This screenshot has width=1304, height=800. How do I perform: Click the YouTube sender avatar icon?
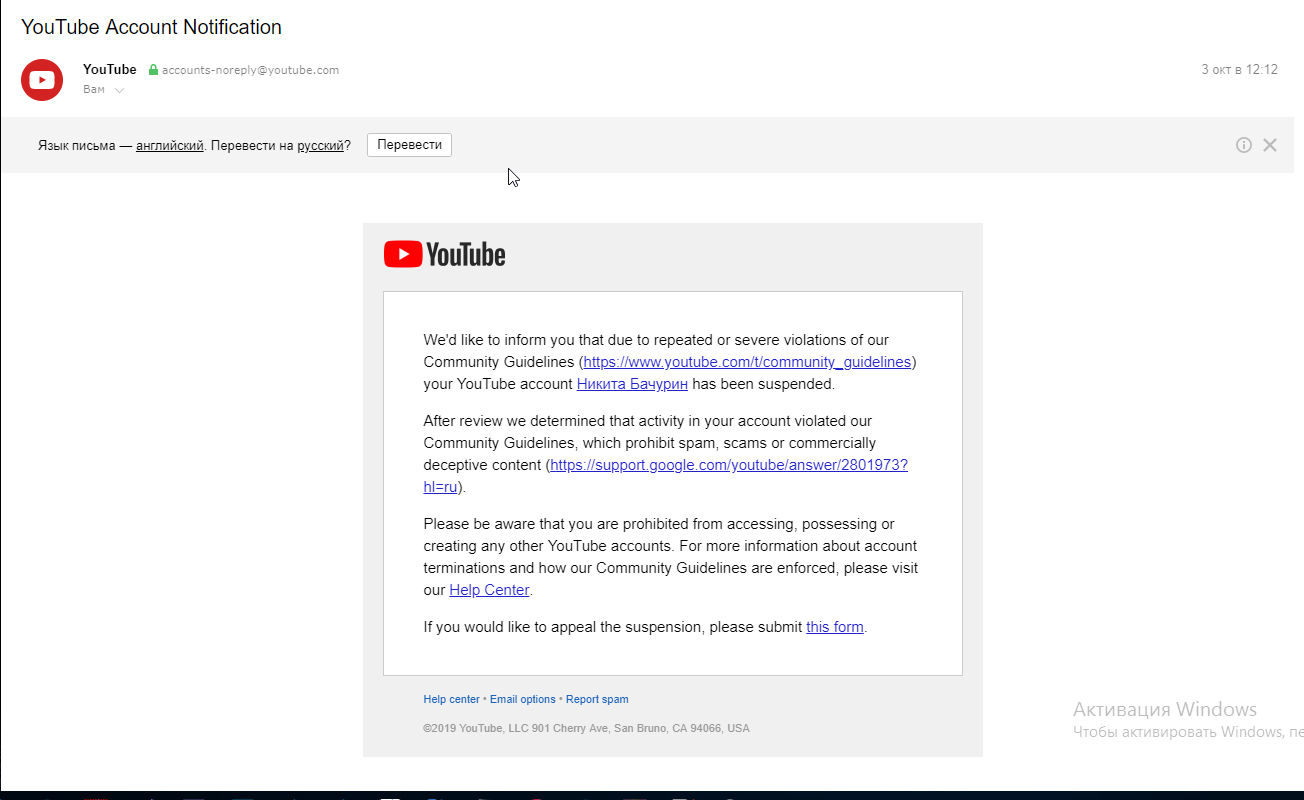[42, 80]
